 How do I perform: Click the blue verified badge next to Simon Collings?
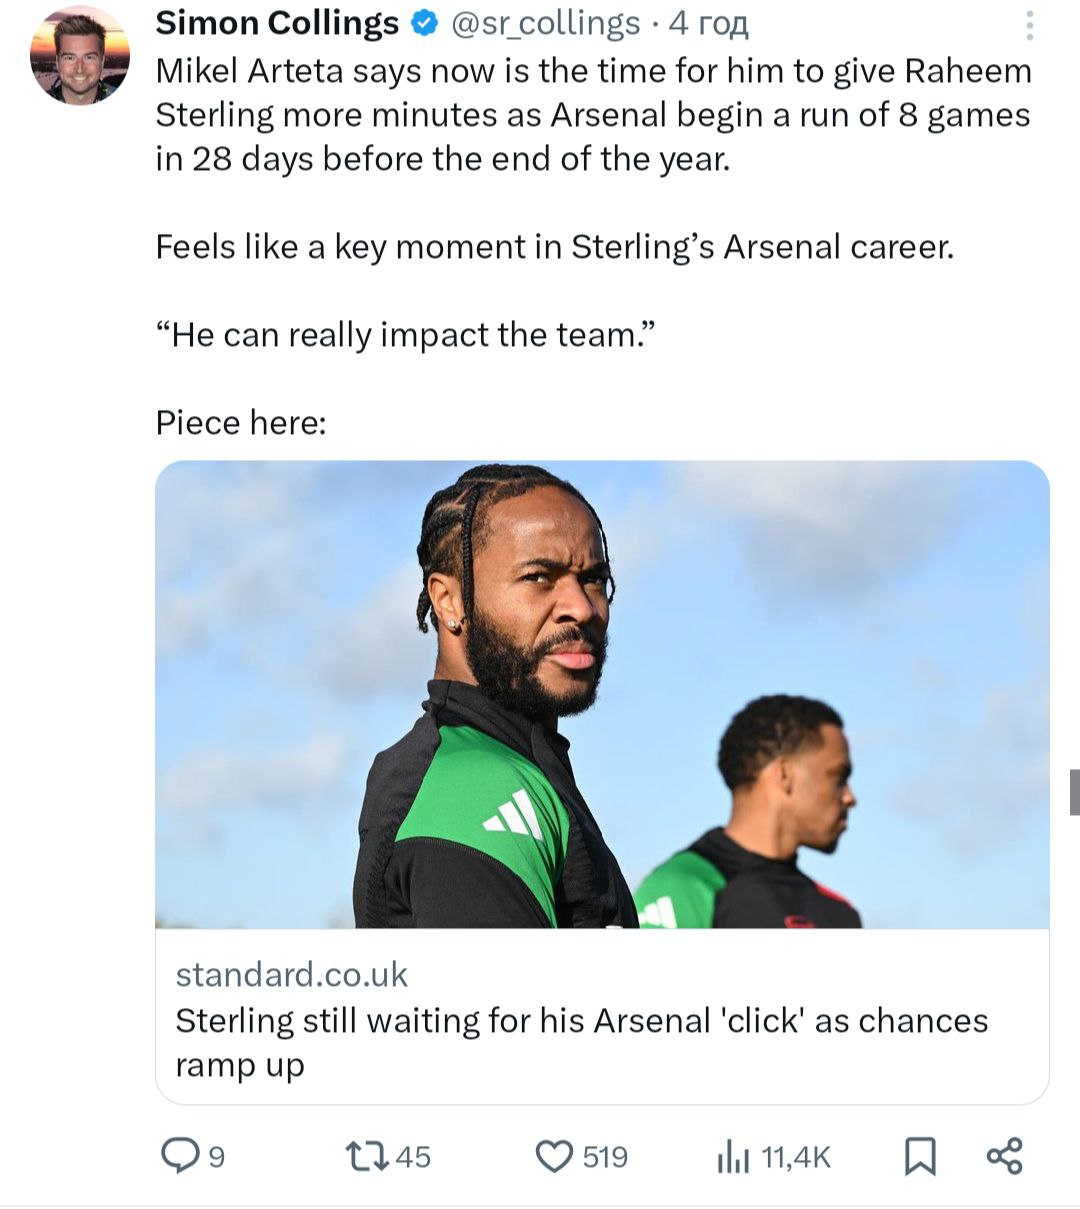[x=424, y=23]
